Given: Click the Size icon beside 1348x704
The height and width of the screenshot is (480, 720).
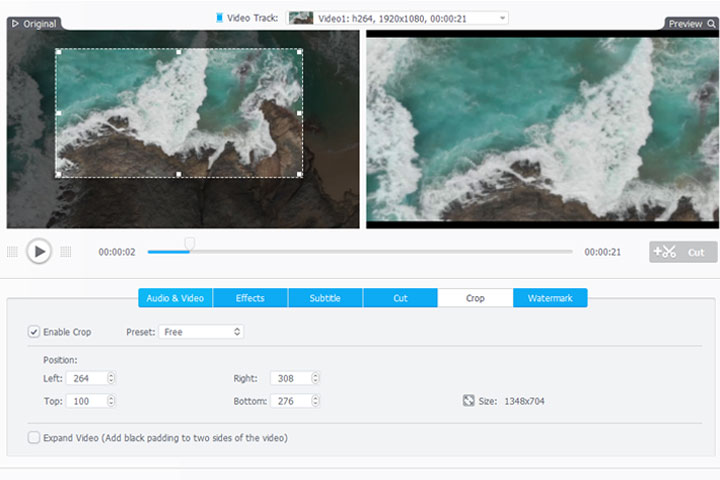Looking at the screenshot, I should point(468,401).
